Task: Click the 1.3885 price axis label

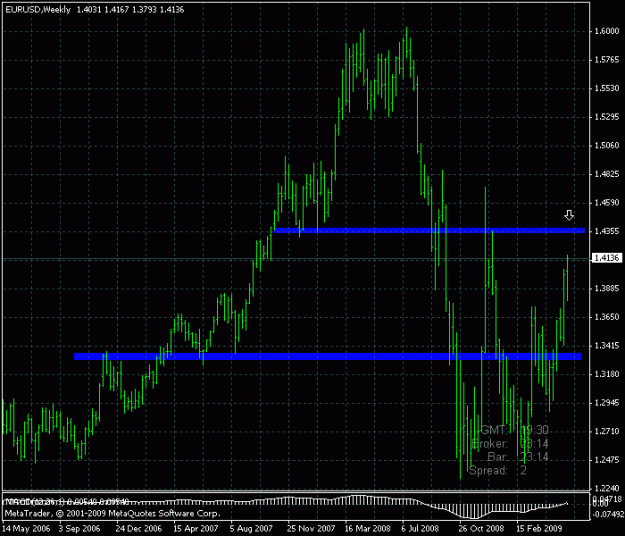Action: (x=607, y=289)
